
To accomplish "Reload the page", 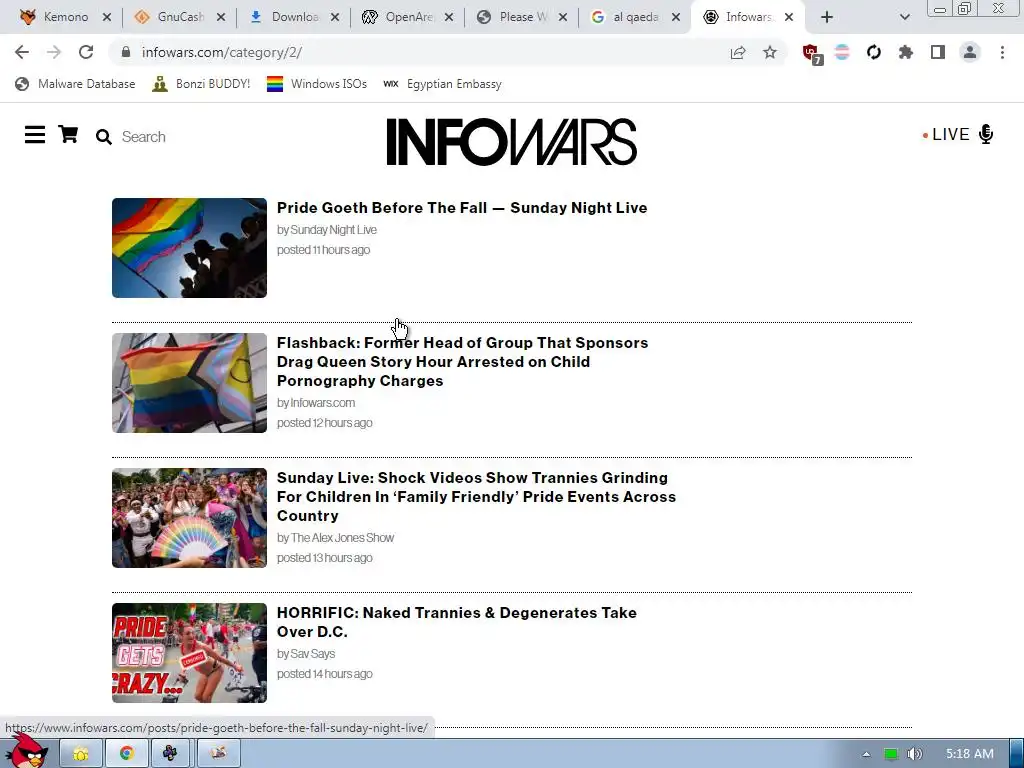I will click(x=86, y=52).
